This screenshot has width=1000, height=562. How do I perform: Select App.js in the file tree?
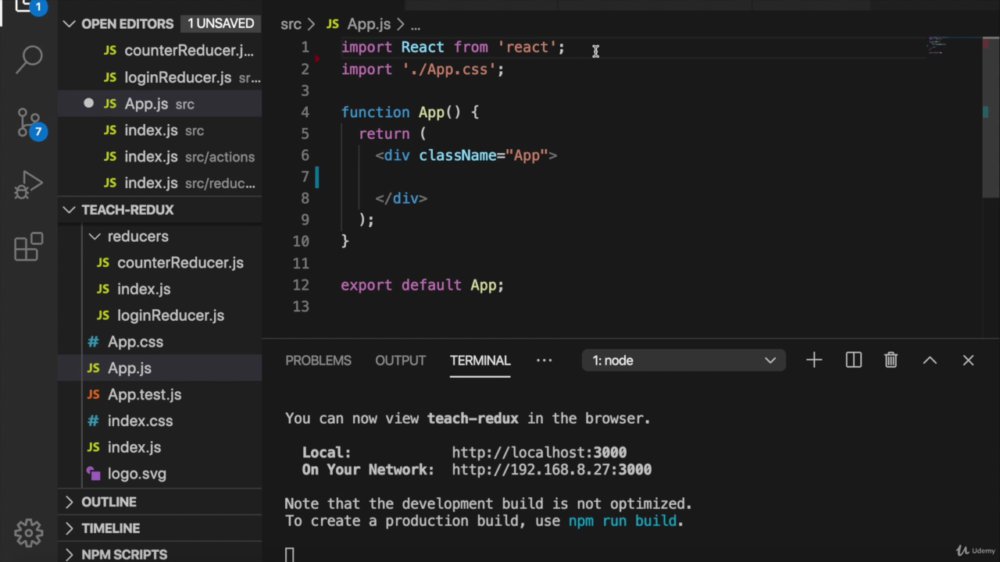tap(160, 368)
